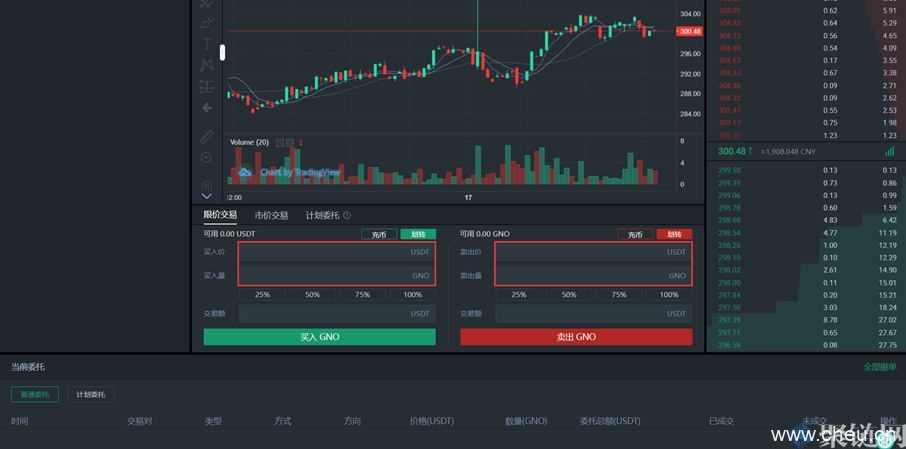Image resolution: width=906 pixels, height=449 pixels.
Task: Select 50% of buy amount
Action: tap(312, 295)
